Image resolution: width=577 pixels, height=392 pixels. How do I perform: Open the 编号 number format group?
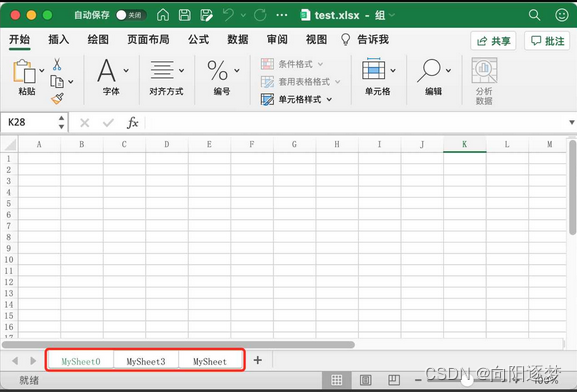point(222,78)
